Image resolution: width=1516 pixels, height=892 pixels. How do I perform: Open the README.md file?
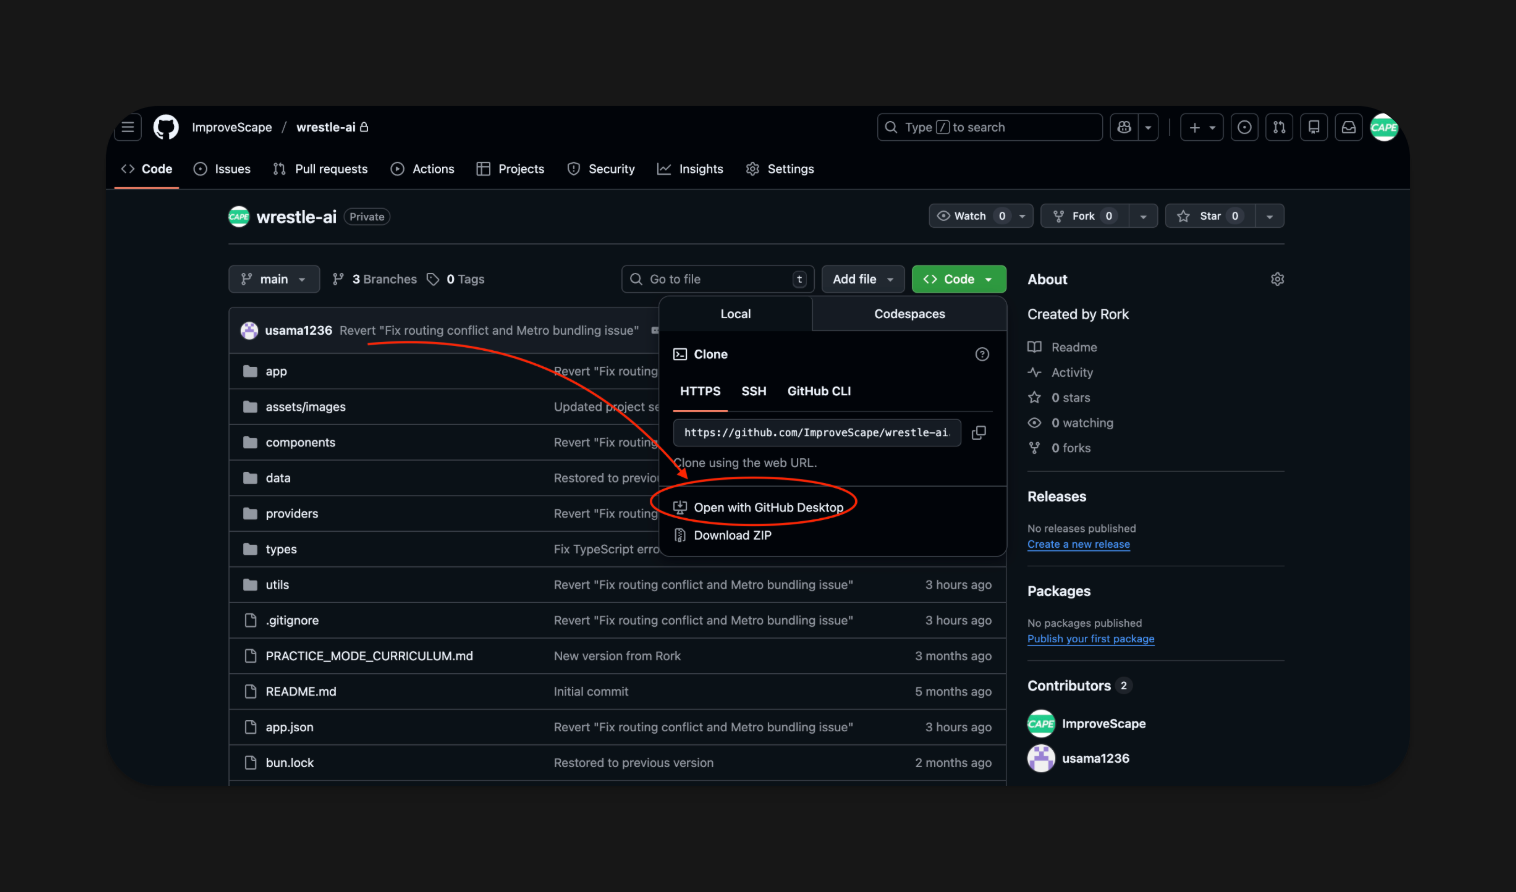[x=301, y=692]
